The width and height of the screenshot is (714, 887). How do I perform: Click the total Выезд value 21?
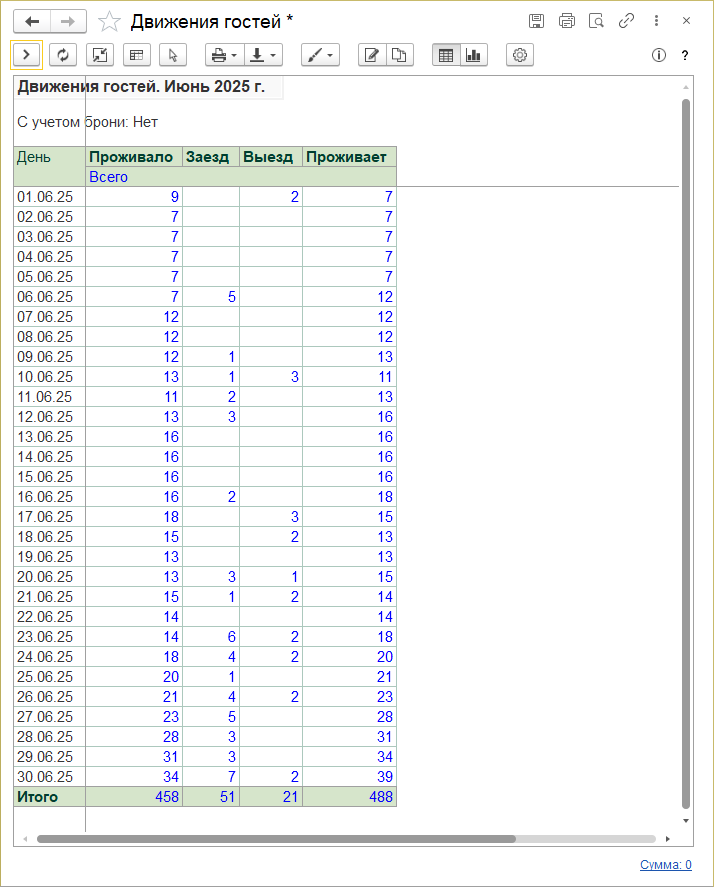coord(271,796)
